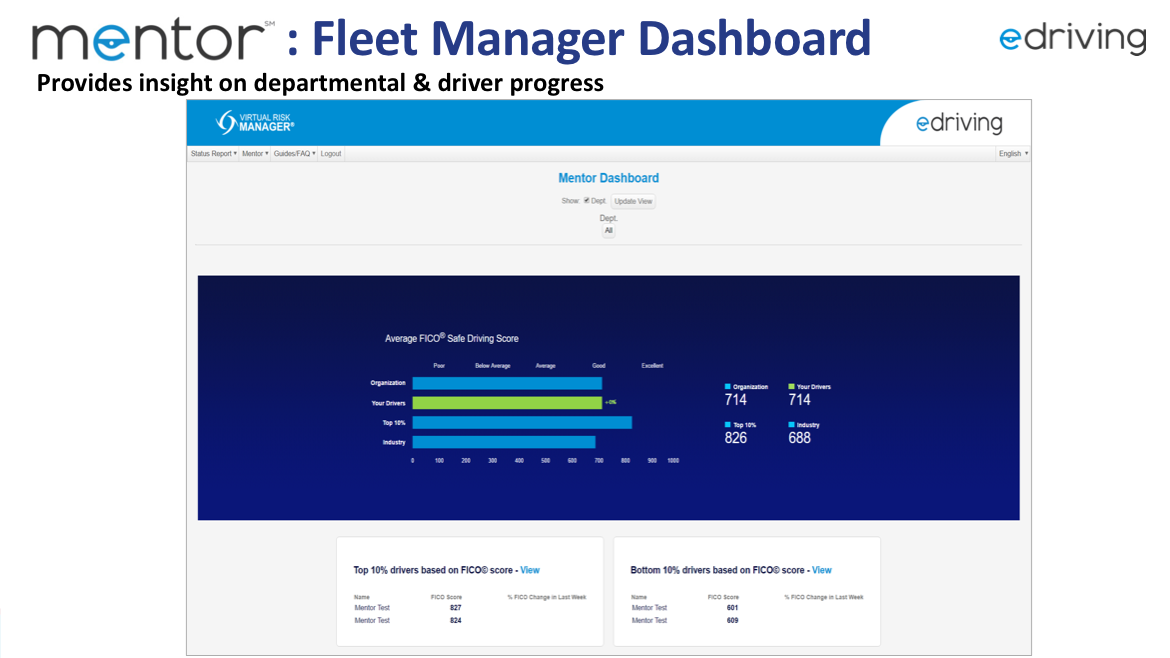Click the Virtual Risk Manager logo
1170x658 pixels.
255,122
